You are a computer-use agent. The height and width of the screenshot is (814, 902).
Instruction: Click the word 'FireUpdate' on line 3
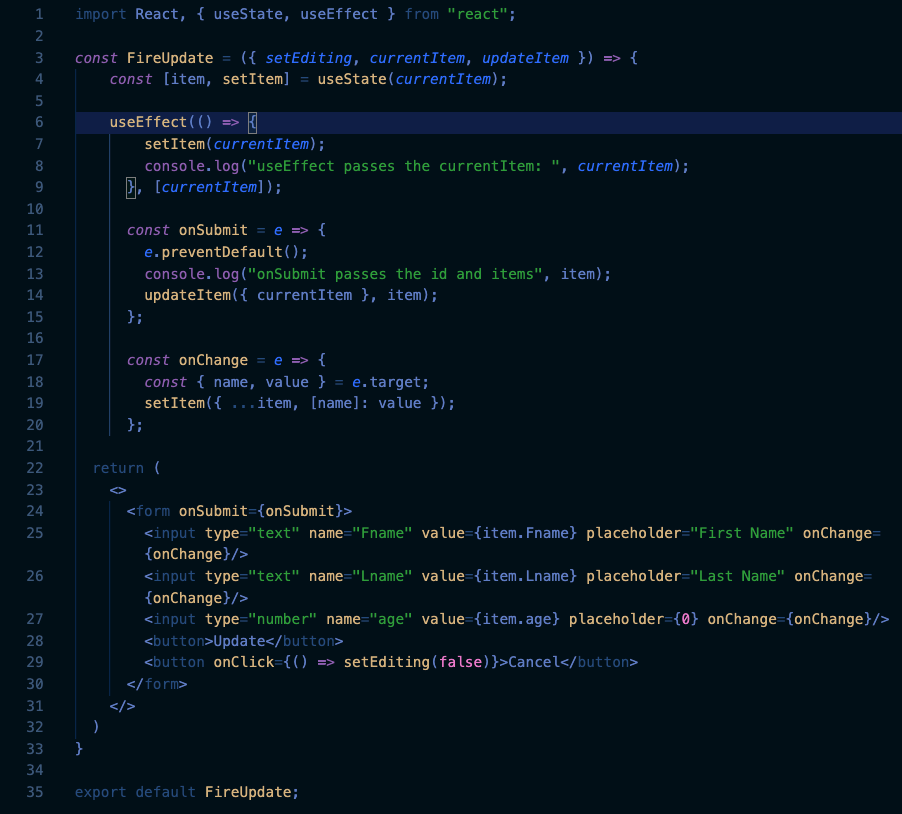170,58
